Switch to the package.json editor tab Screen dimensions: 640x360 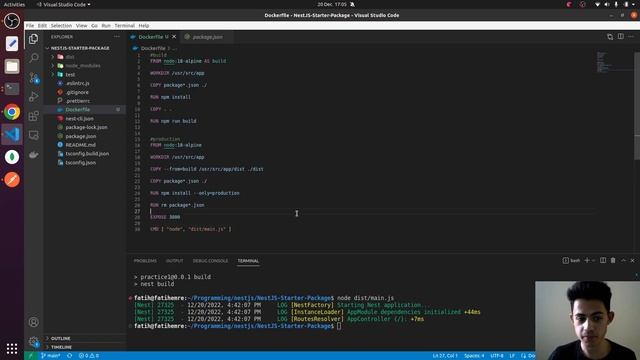point(207,37)
